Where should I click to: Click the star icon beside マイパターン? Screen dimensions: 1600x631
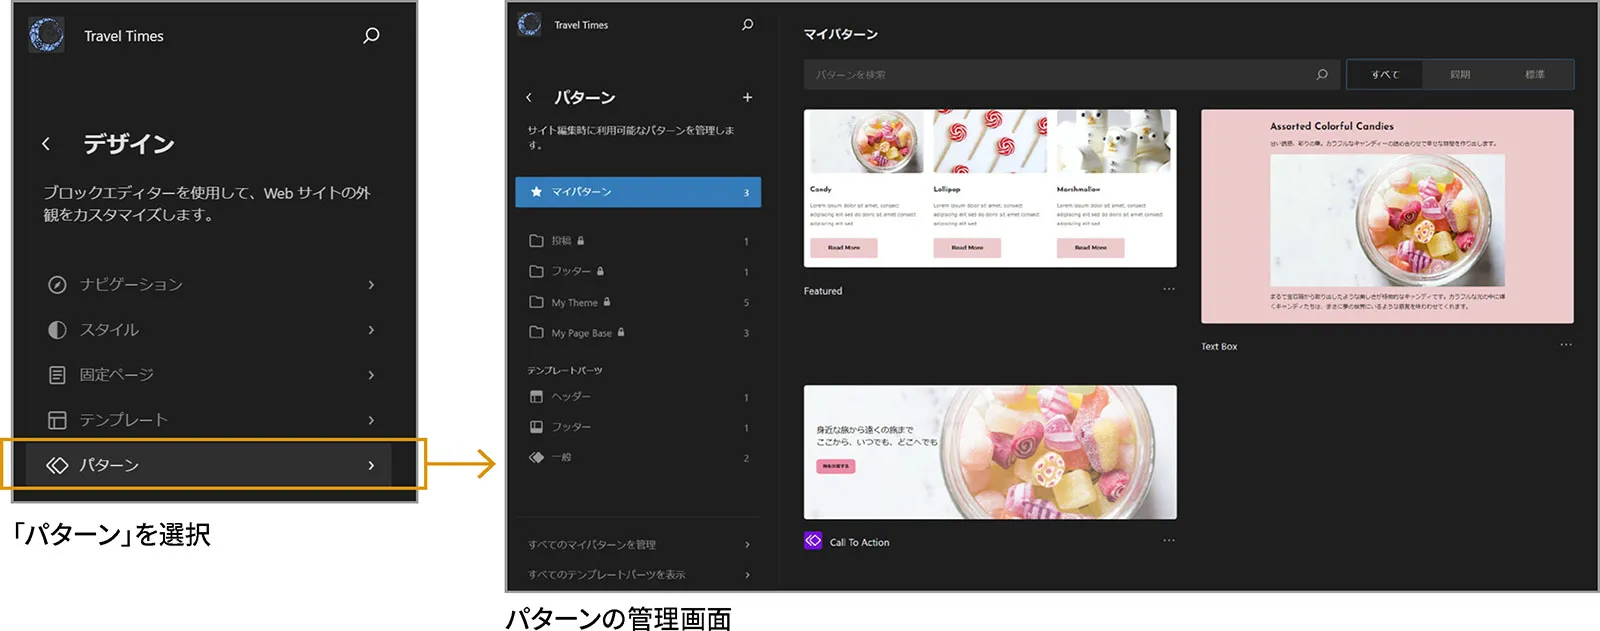[536, 192]
